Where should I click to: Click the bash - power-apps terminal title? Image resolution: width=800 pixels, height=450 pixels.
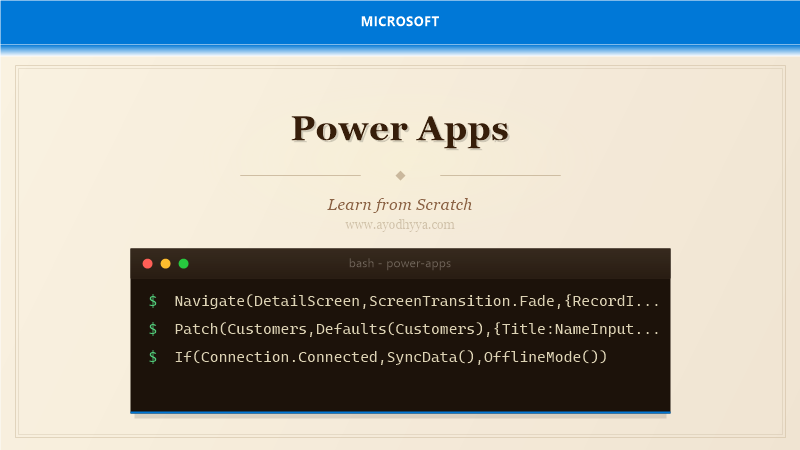point(400,263)
